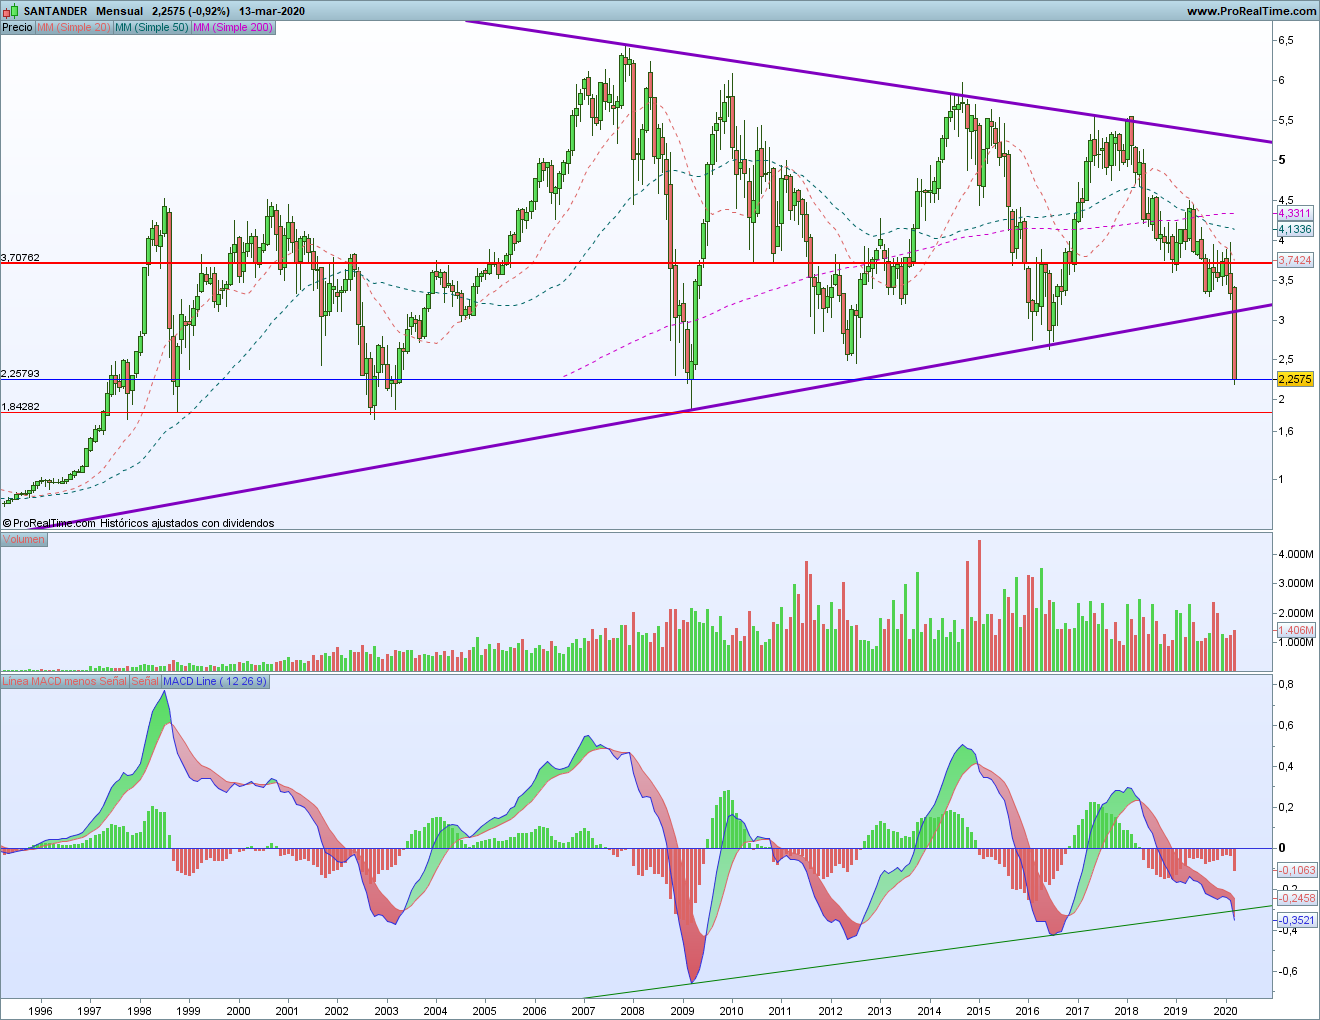Click the 3,7424 MM20 value tag
This screenshot has width=1320, height=1020.
click(x=1295, y=260)
